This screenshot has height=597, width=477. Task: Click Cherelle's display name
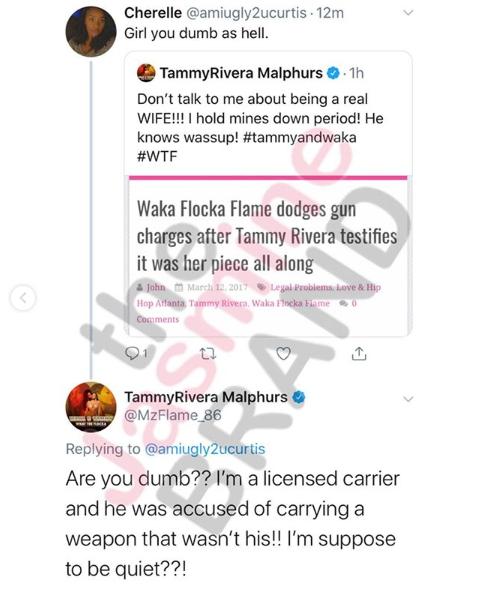click(153, 13)
